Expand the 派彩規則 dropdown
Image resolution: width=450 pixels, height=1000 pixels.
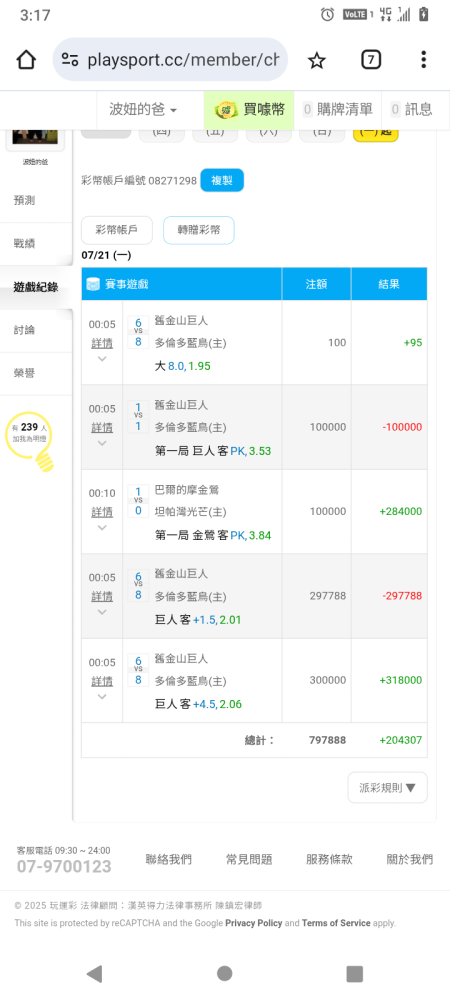click(x=388, y=788)
